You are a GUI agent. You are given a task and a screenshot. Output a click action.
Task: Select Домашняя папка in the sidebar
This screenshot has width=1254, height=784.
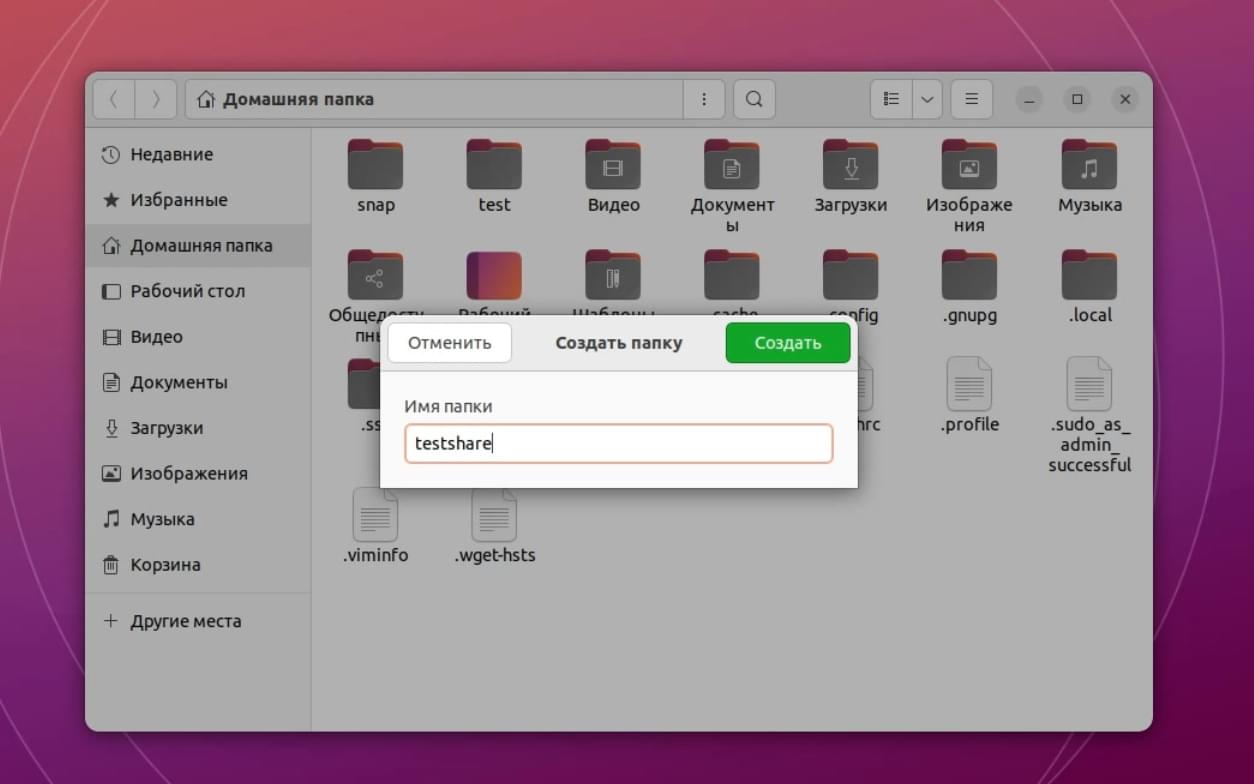pos(198,245)
